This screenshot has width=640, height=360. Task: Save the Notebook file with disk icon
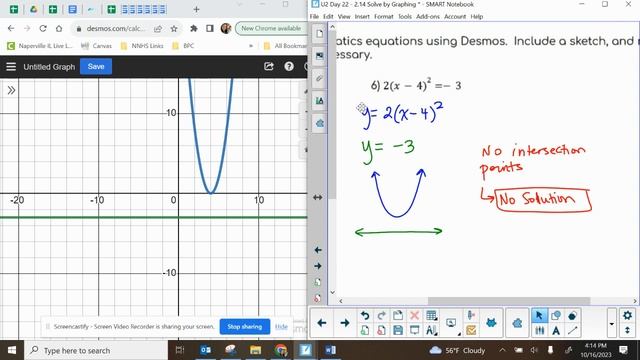click(x=398, y=330)
